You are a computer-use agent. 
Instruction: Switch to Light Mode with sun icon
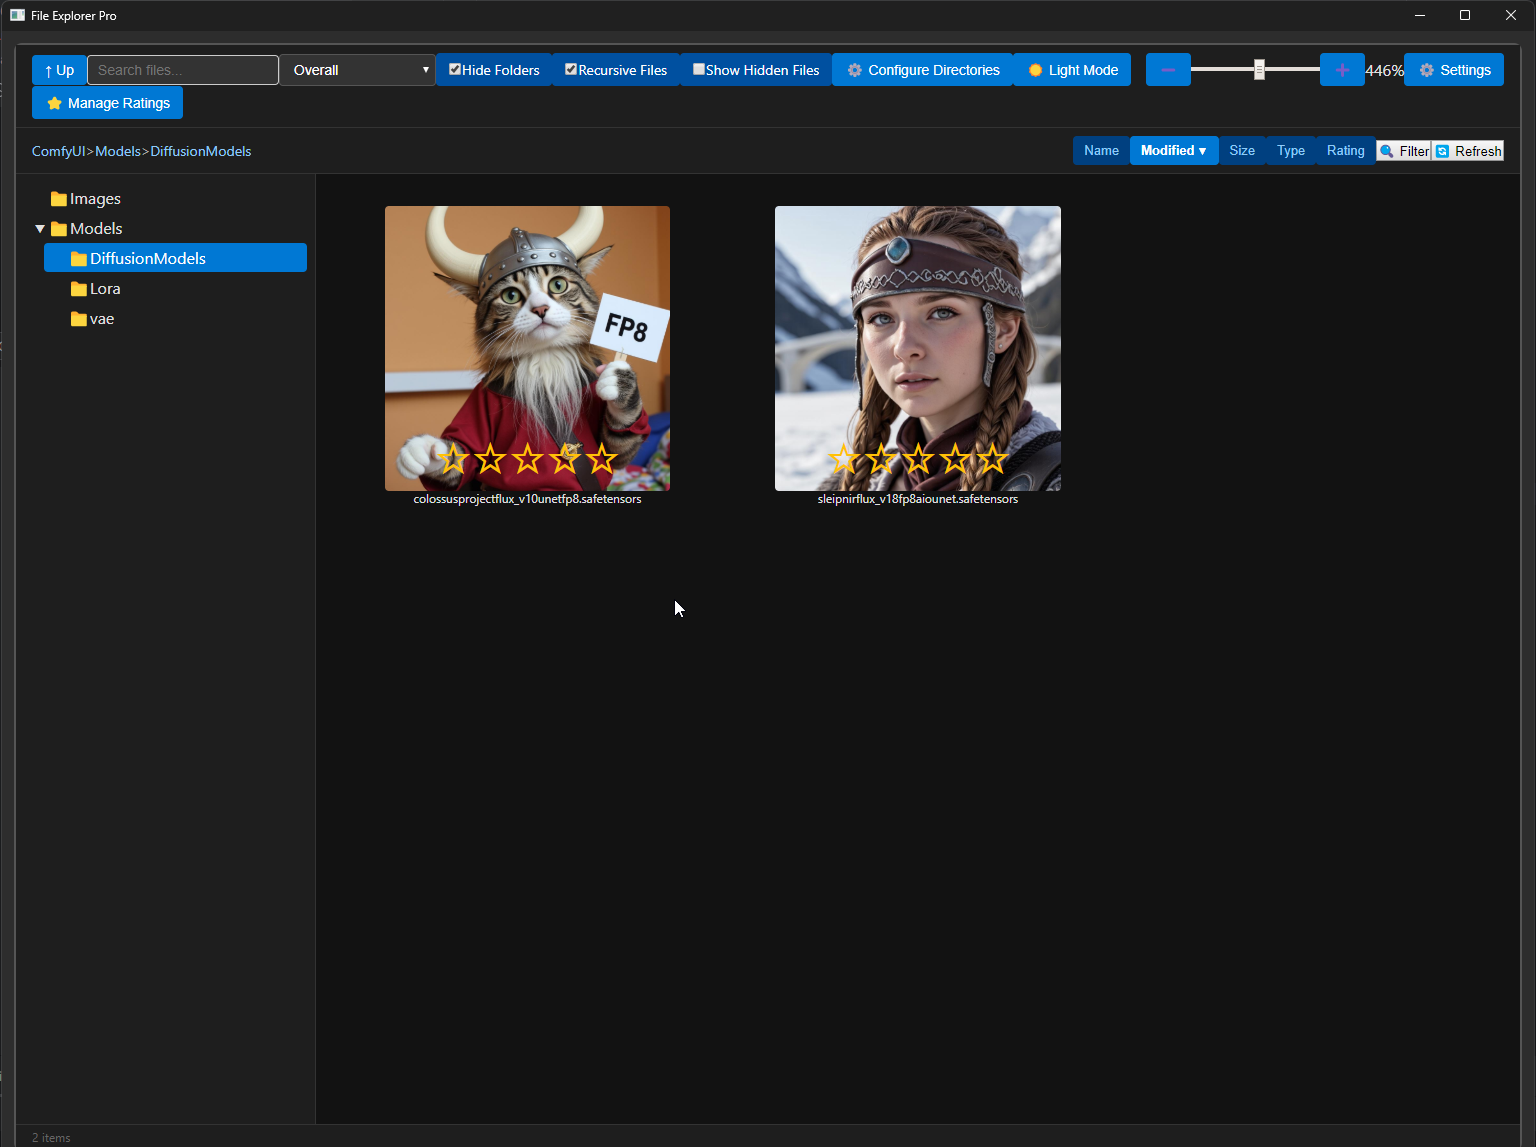click(x=1072, y=70)
